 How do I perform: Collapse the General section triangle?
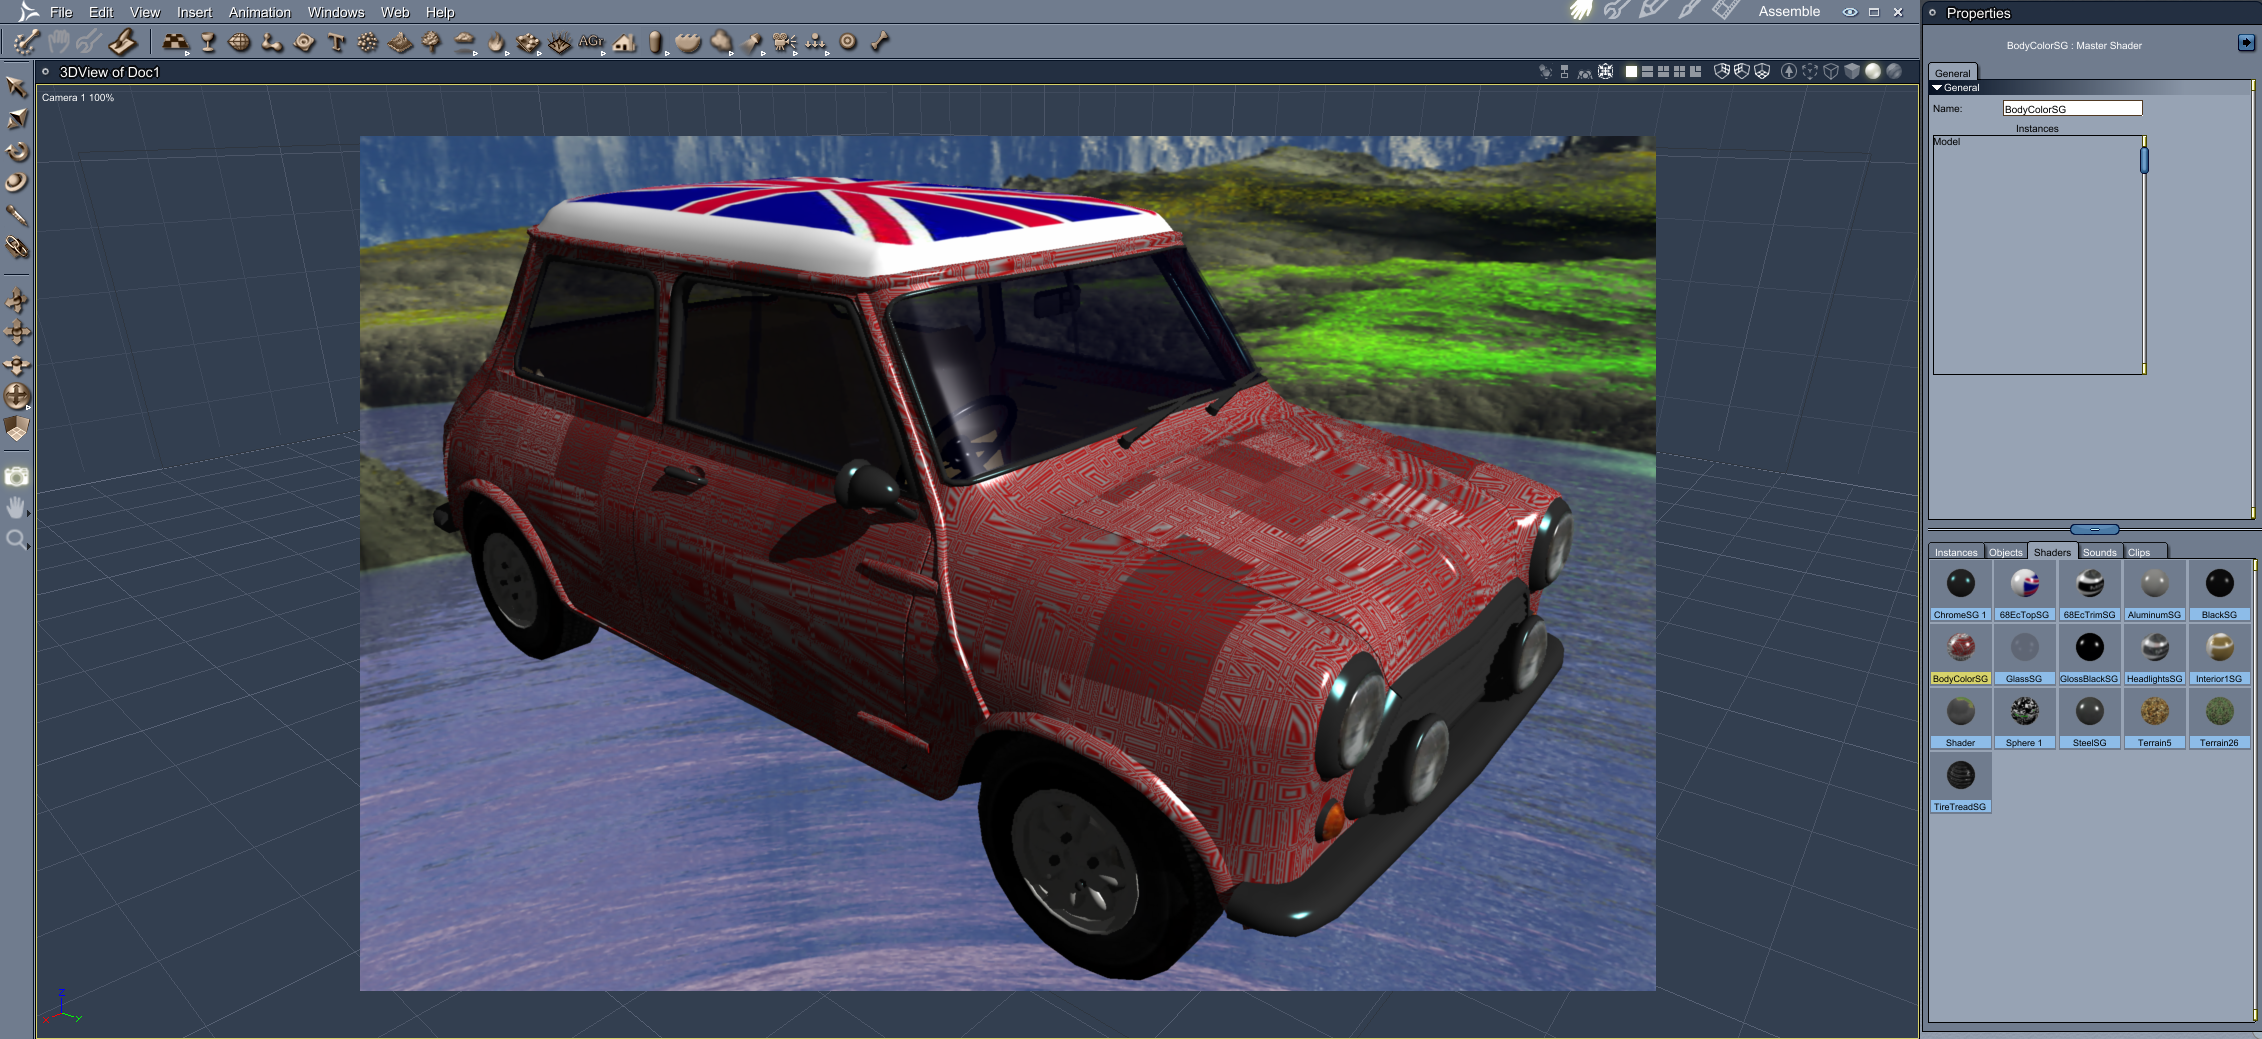pos(1937,88)
